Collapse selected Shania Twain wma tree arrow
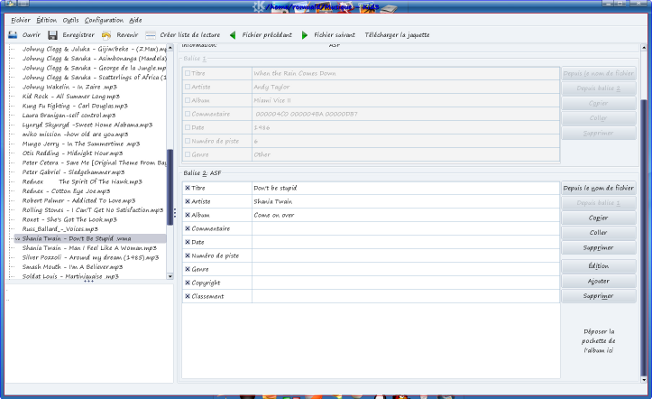The image size is (652, 399). click(x=17, y=239)
